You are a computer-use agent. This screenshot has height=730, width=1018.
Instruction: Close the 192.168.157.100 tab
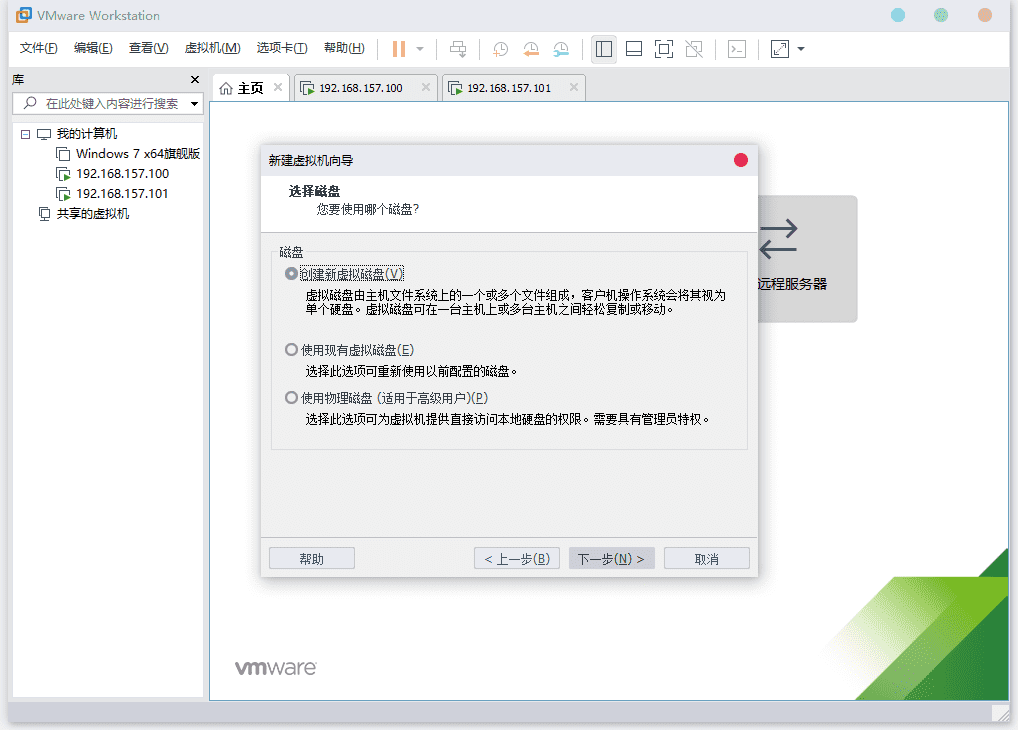click(x=426, y=87)
